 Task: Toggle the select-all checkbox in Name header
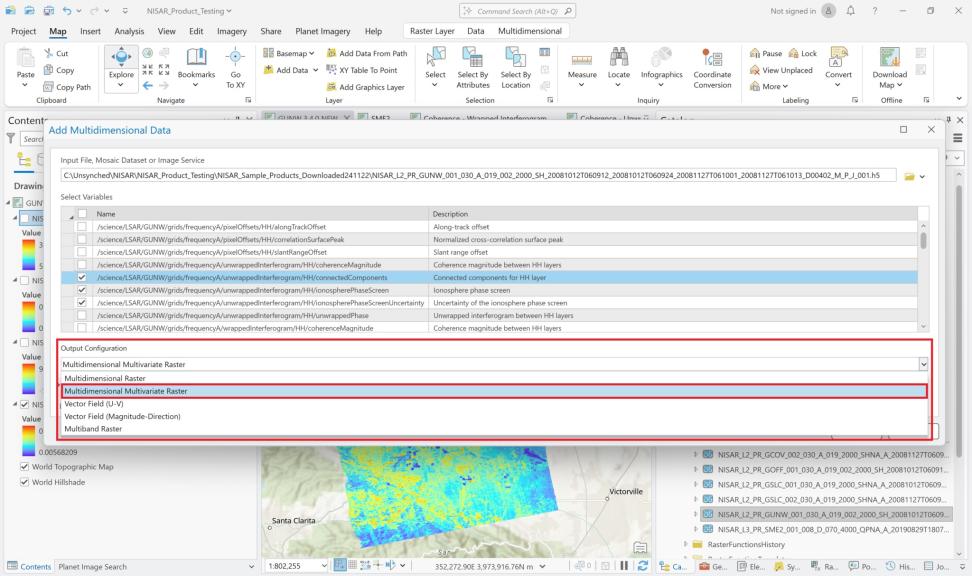click(x=82, y=214)
